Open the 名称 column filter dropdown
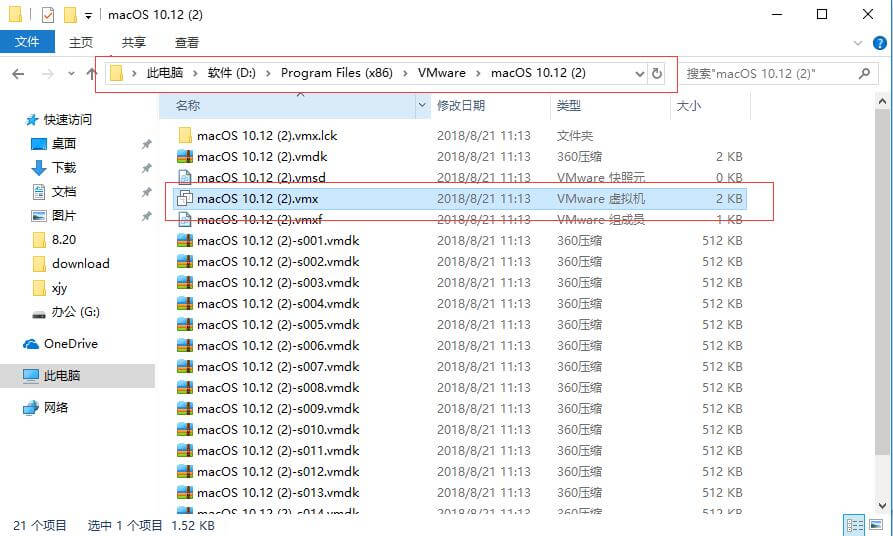The image size is (893, 536). [422, 105]
